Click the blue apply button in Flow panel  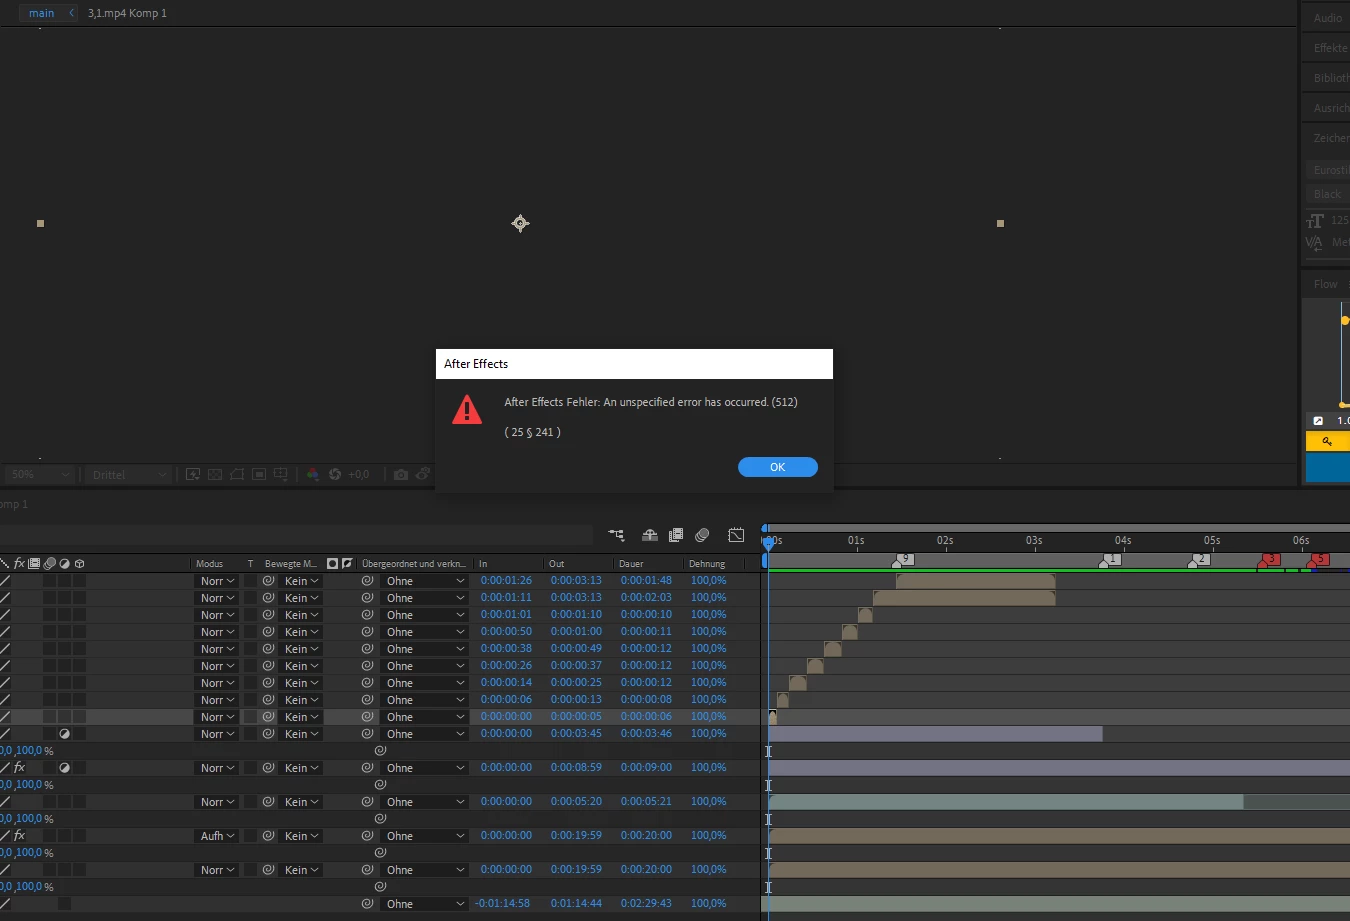point(1328,467)
